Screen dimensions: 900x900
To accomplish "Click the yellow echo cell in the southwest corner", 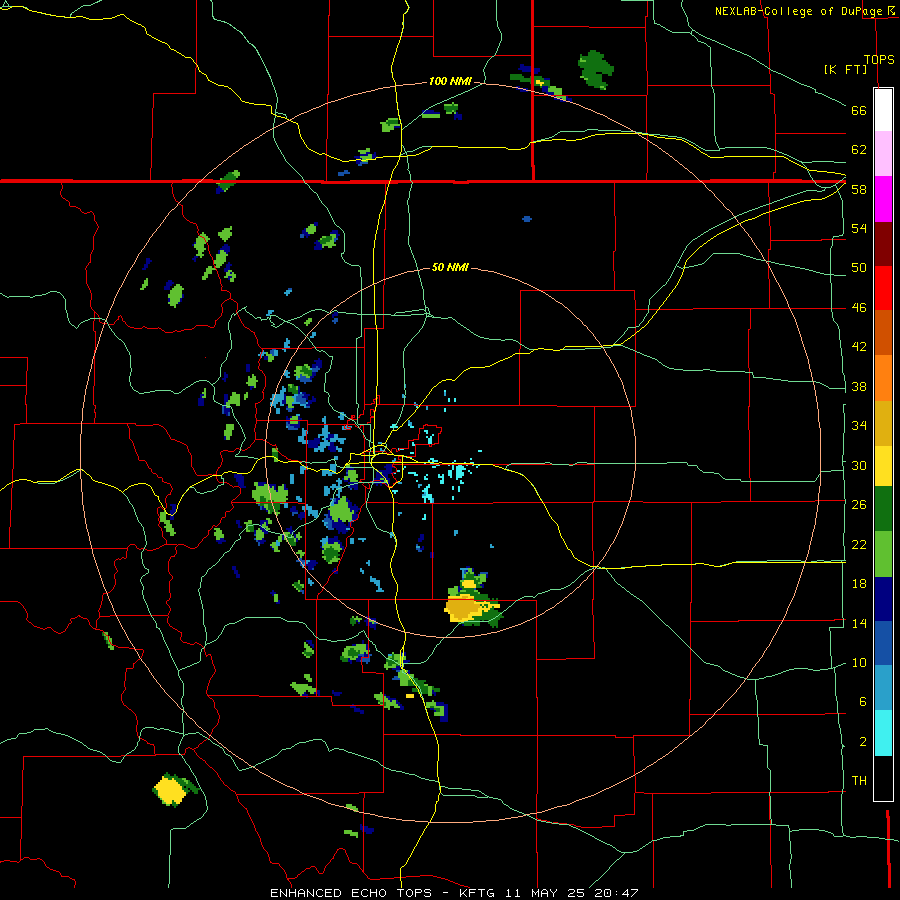I will pyautogui.click(x=170, y=790).
